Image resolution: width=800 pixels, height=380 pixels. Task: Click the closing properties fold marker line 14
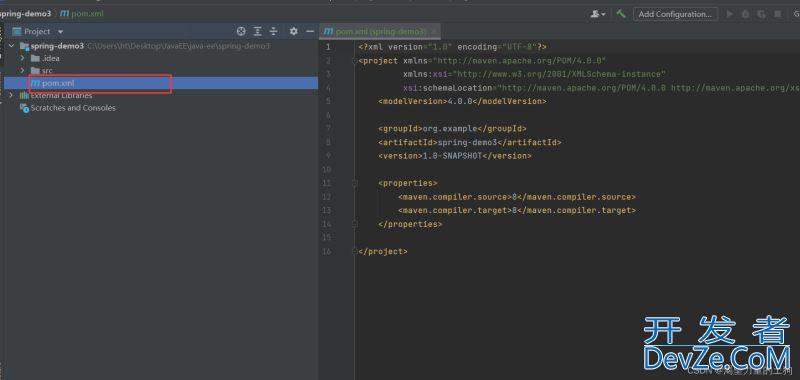[355, 224]
